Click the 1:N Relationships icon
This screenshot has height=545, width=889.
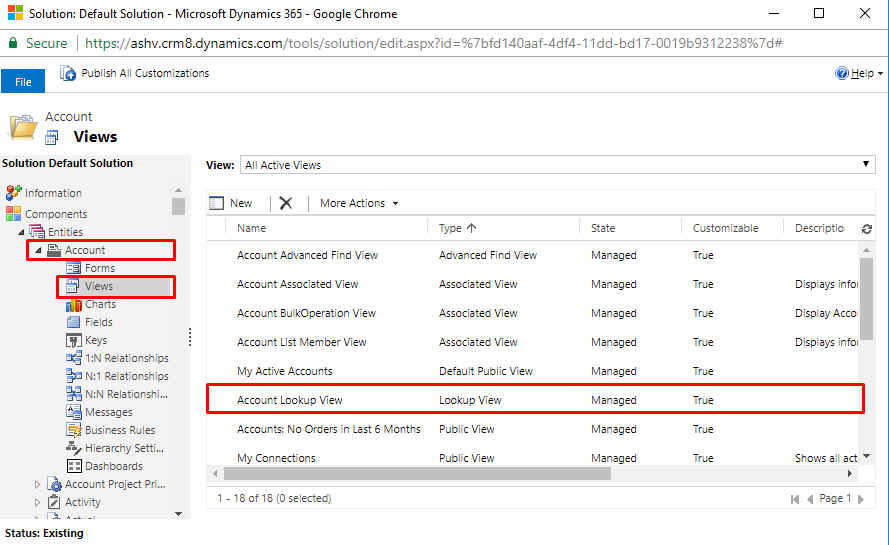click(x=74, y=358)
